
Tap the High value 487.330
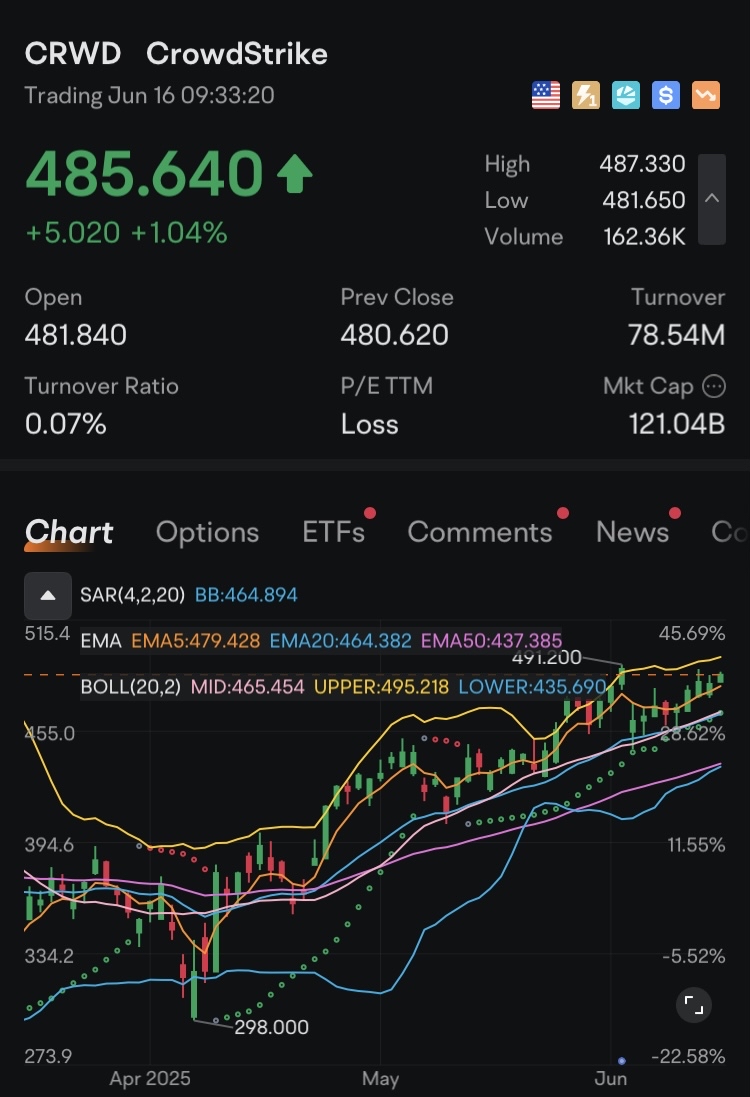[x=642, y=164]
